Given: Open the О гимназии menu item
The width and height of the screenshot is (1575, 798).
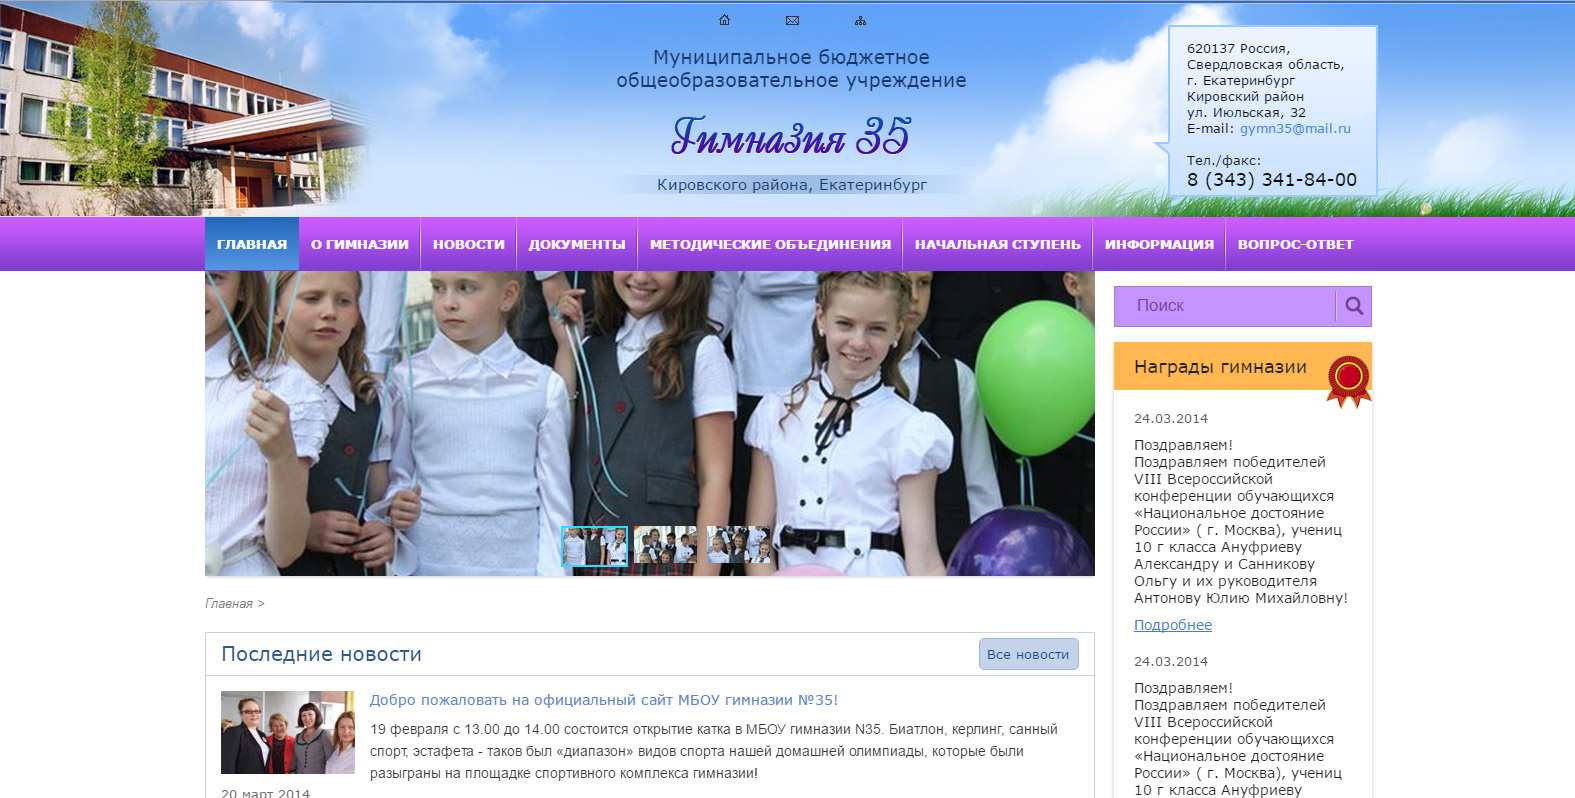Looking at the screenshot, I should 359,244.
